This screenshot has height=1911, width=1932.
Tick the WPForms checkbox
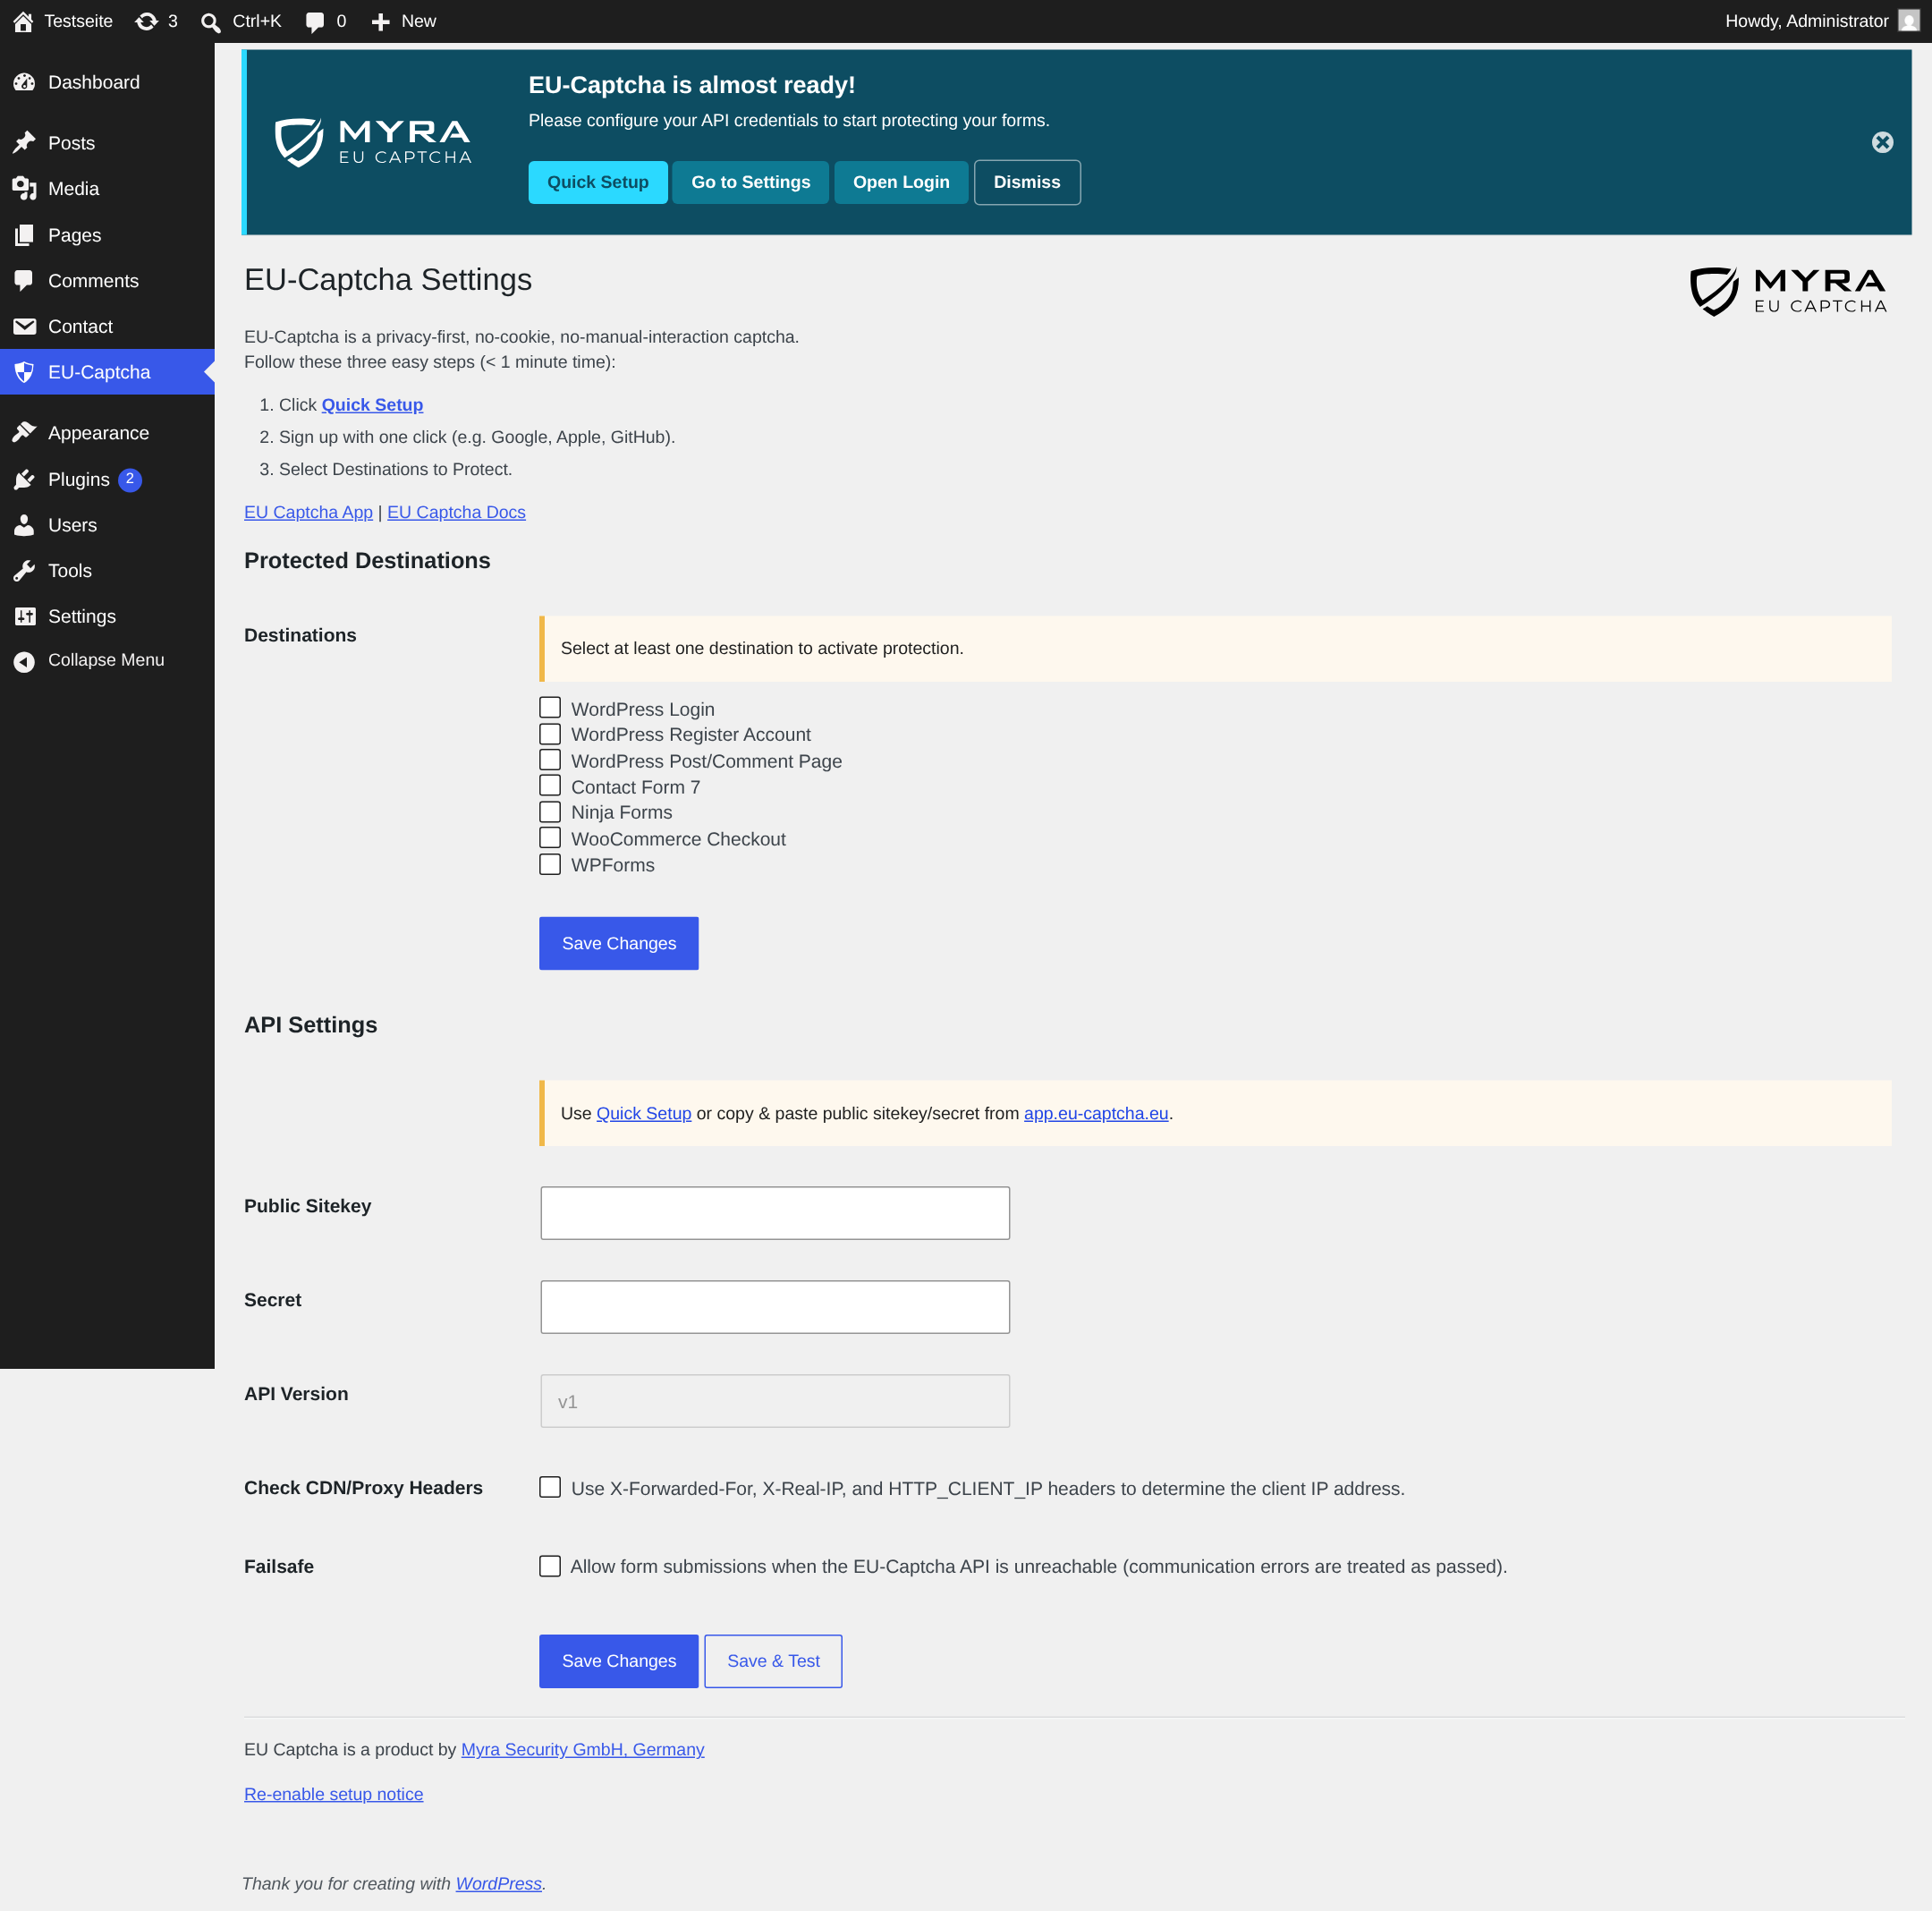pyautogui.click(x=550, y=864)
